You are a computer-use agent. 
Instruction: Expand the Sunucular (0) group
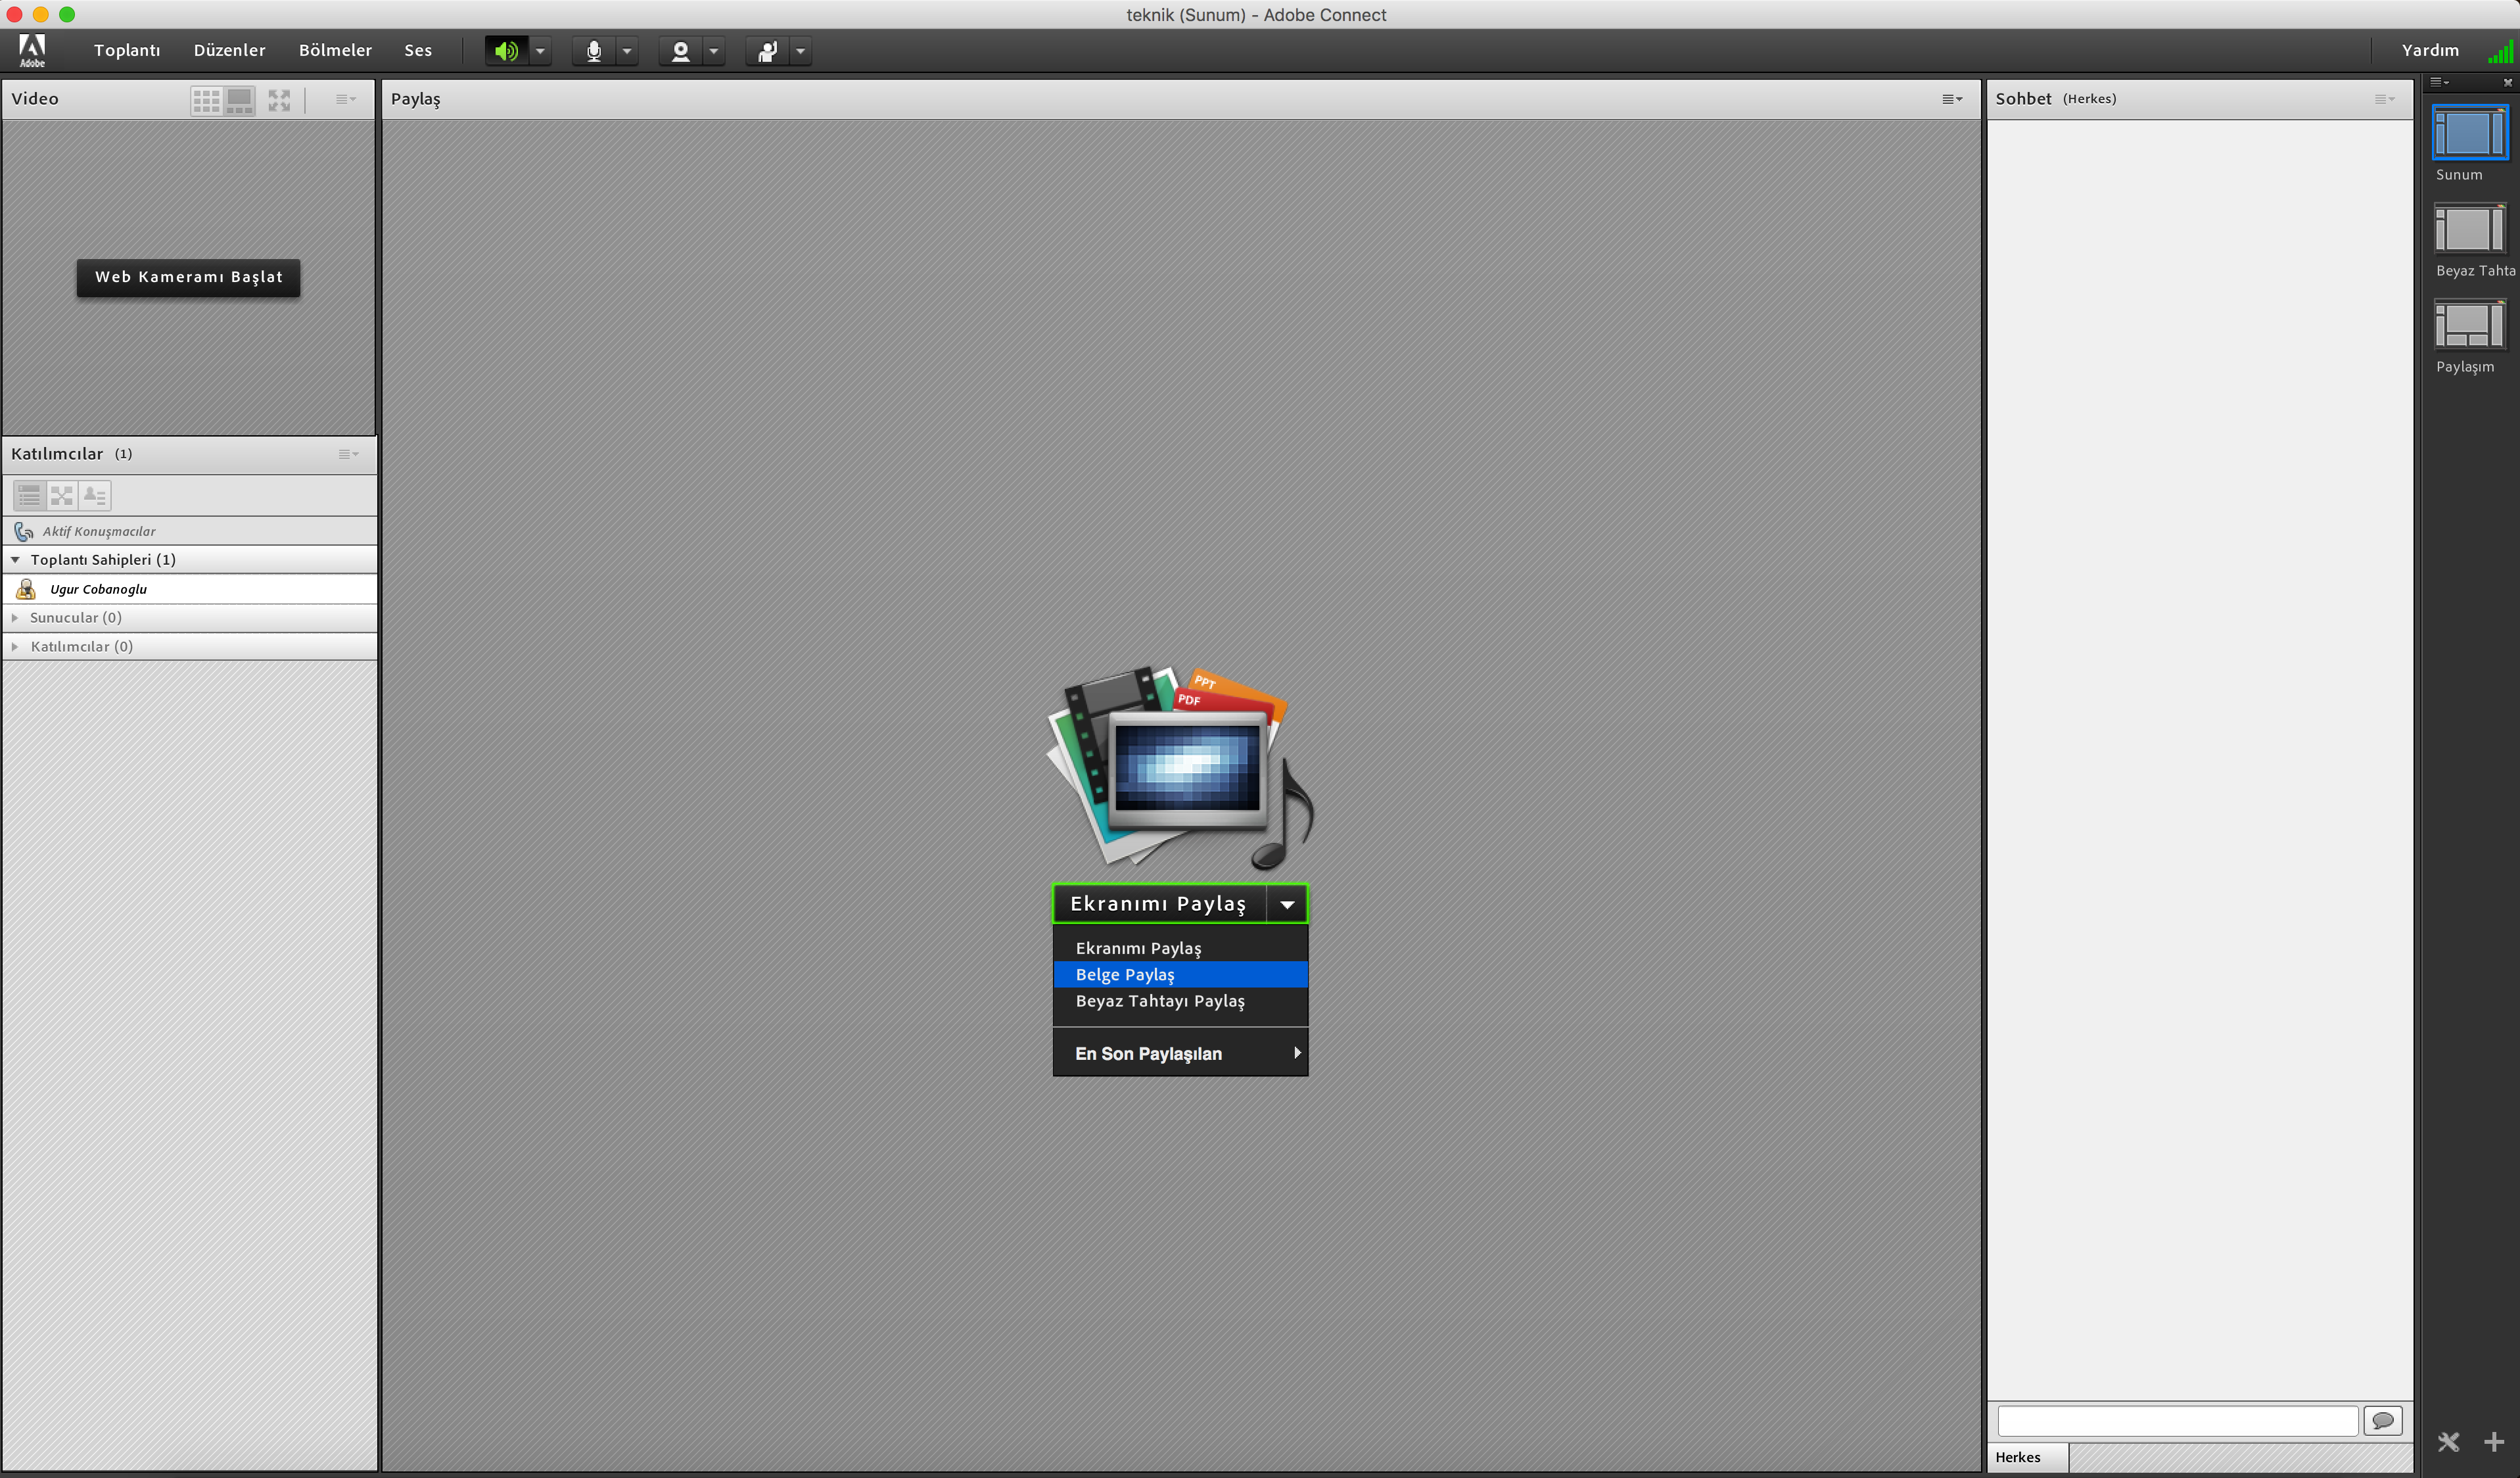pyautogui.click(x=15, y=618)
